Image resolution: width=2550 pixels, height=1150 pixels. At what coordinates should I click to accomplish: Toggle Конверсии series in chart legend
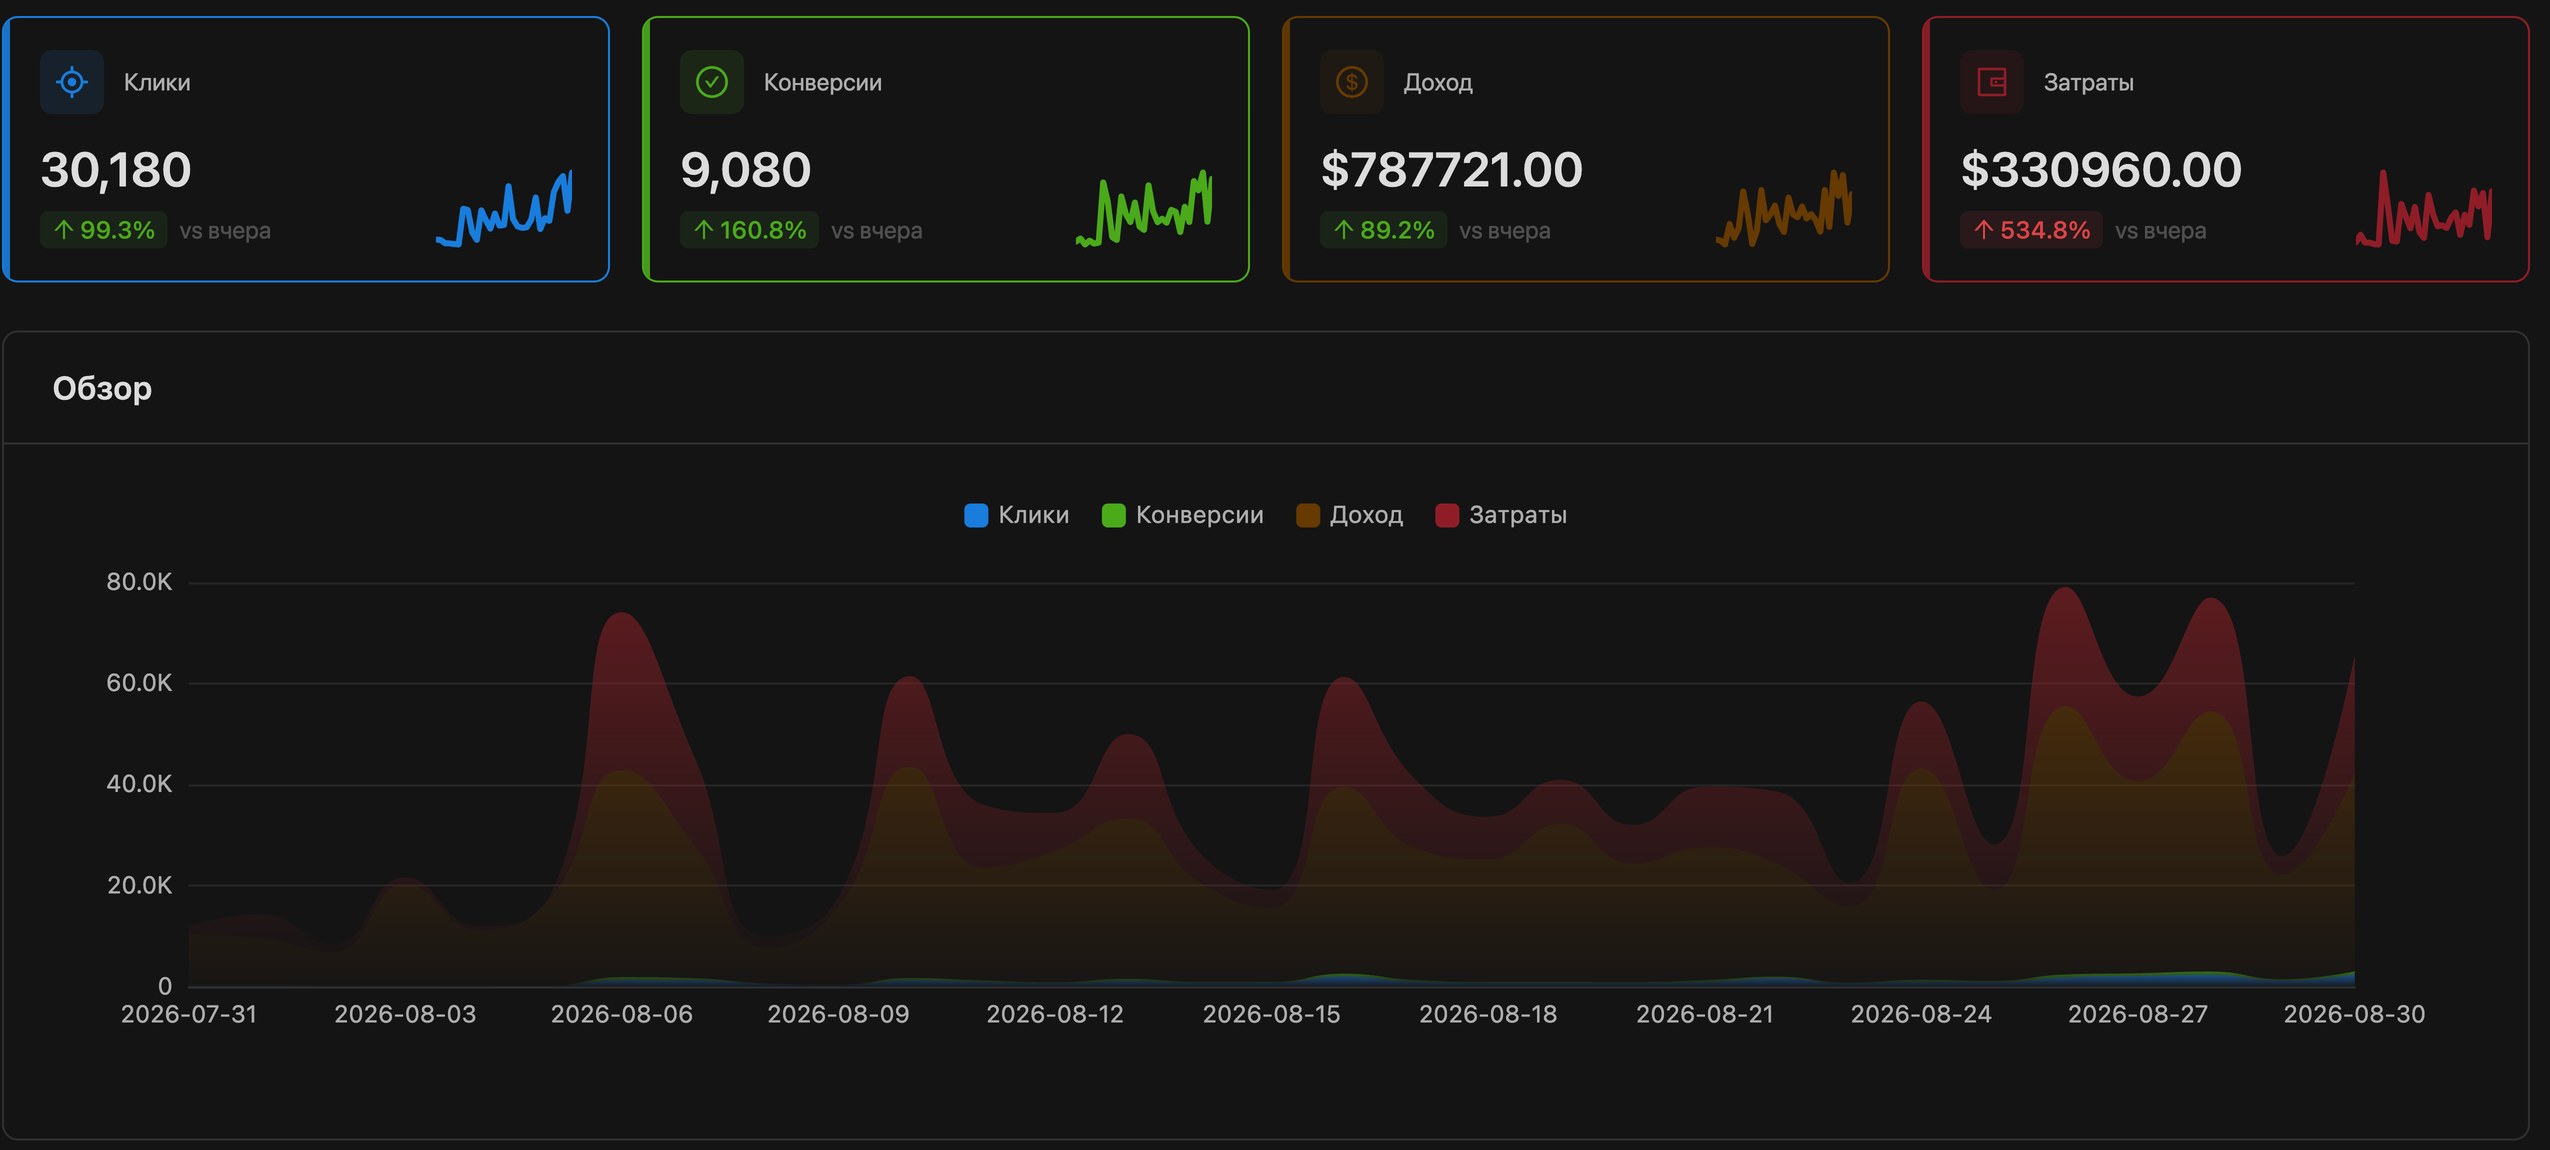point(1182,515)
